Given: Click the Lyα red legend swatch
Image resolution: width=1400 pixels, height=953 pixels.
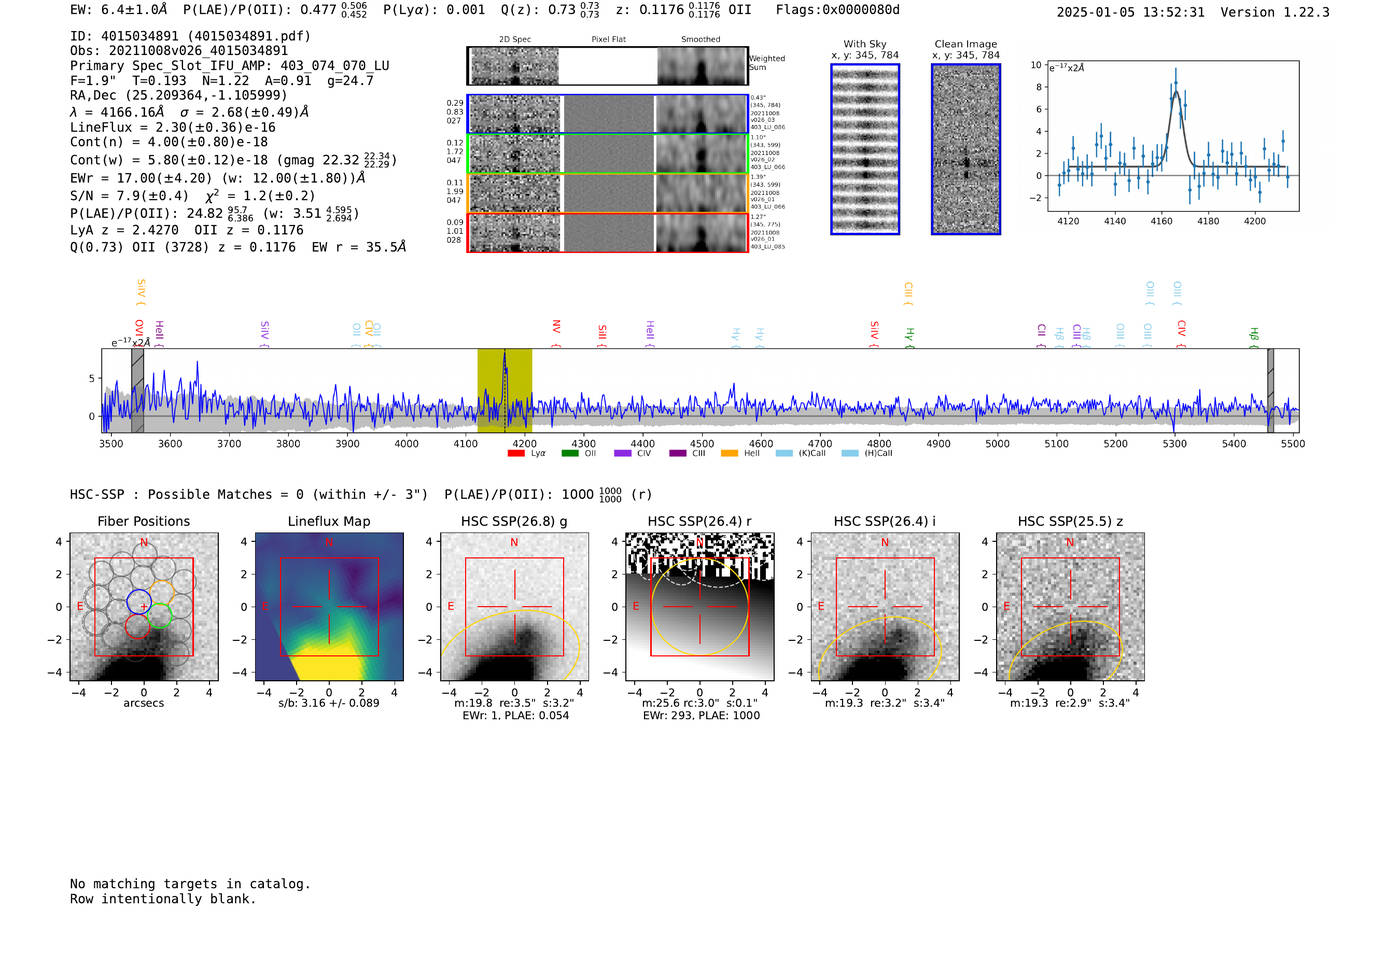Looking at the screenshot, I should pos(516,454).
